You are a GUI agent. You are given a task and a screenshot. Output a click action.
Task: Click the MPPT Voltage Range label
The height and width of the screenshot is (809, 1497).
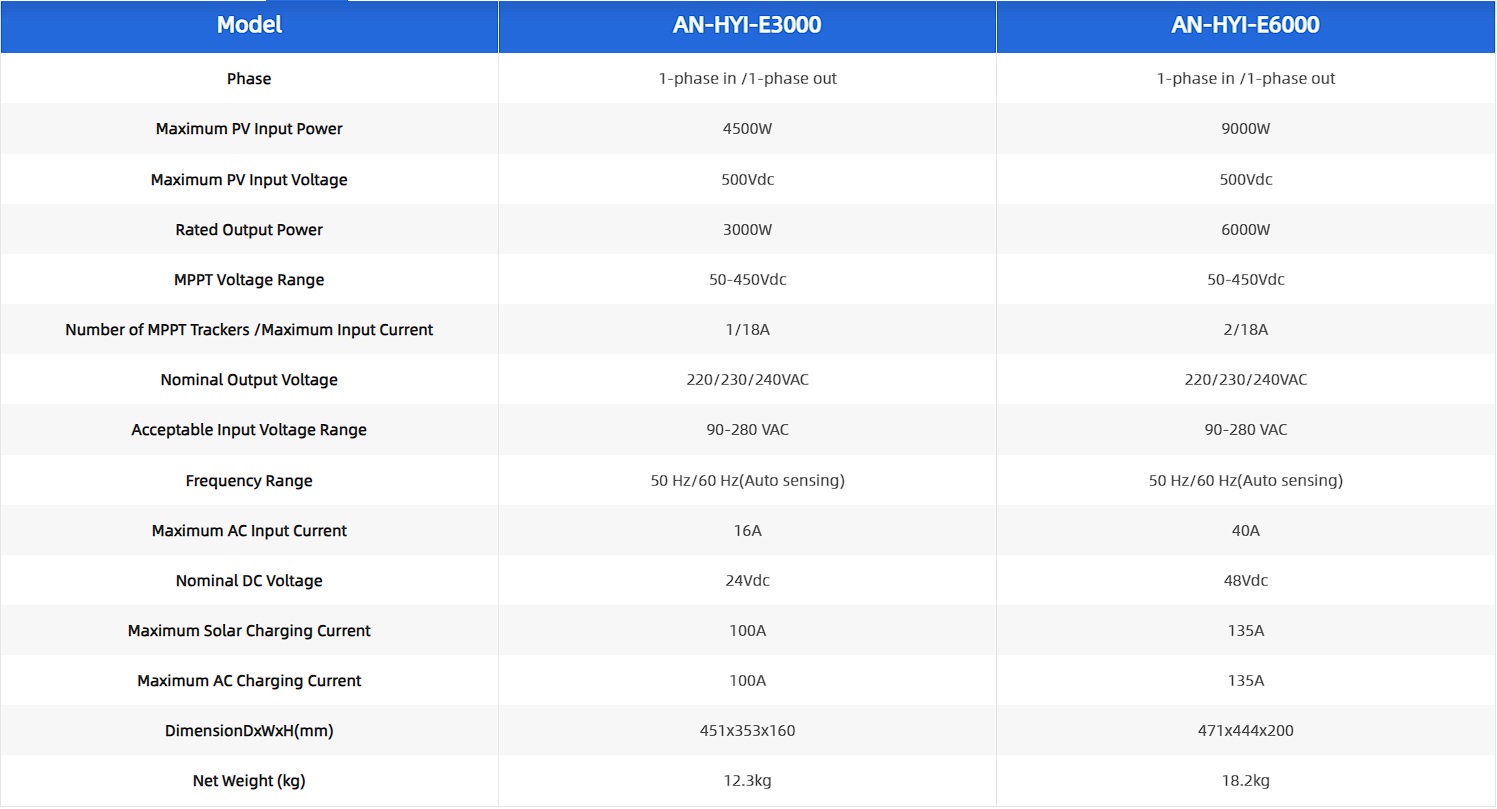249,280
